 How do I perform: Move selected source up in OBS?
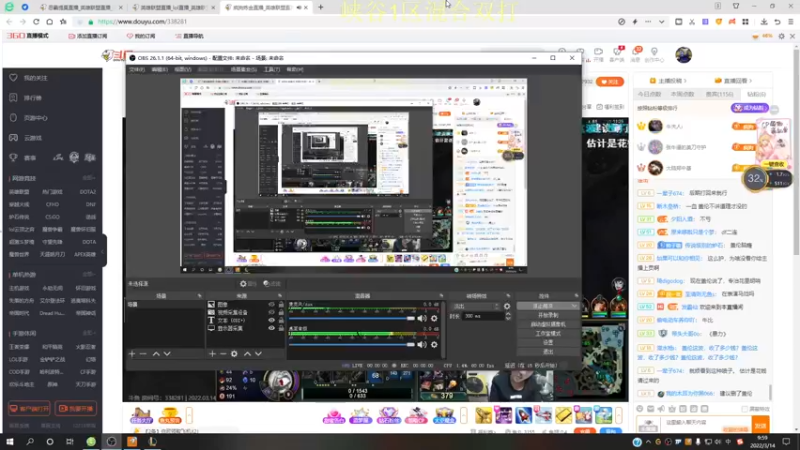[x=247, y=354]
